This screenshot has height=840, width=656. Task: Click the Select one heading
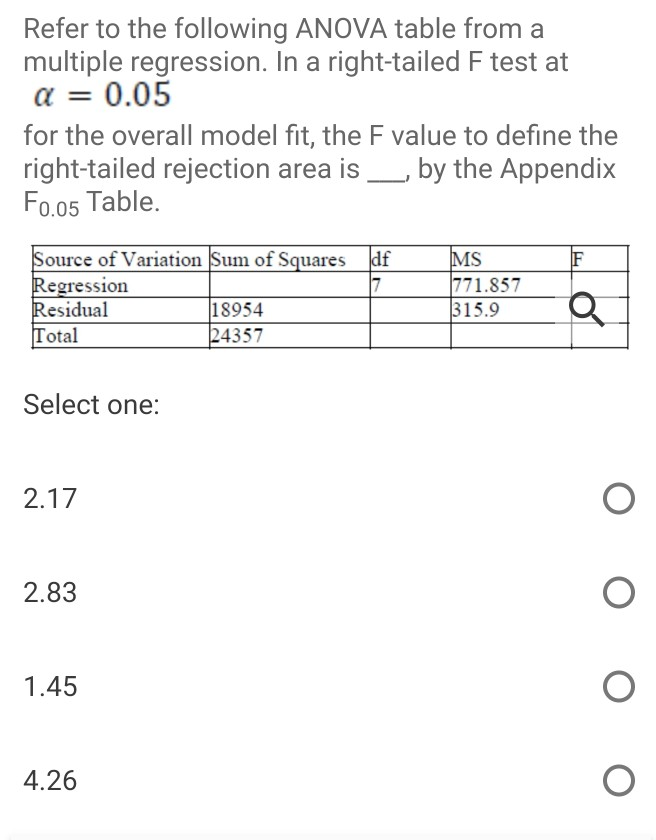coord(90,404)
